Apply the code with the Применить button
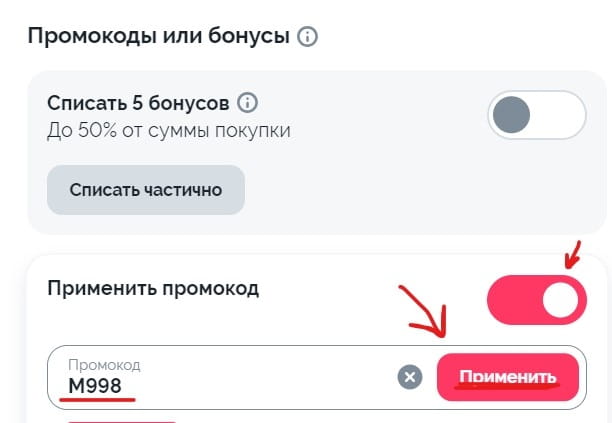The image size is (612, 423). [x=507, y=377]
